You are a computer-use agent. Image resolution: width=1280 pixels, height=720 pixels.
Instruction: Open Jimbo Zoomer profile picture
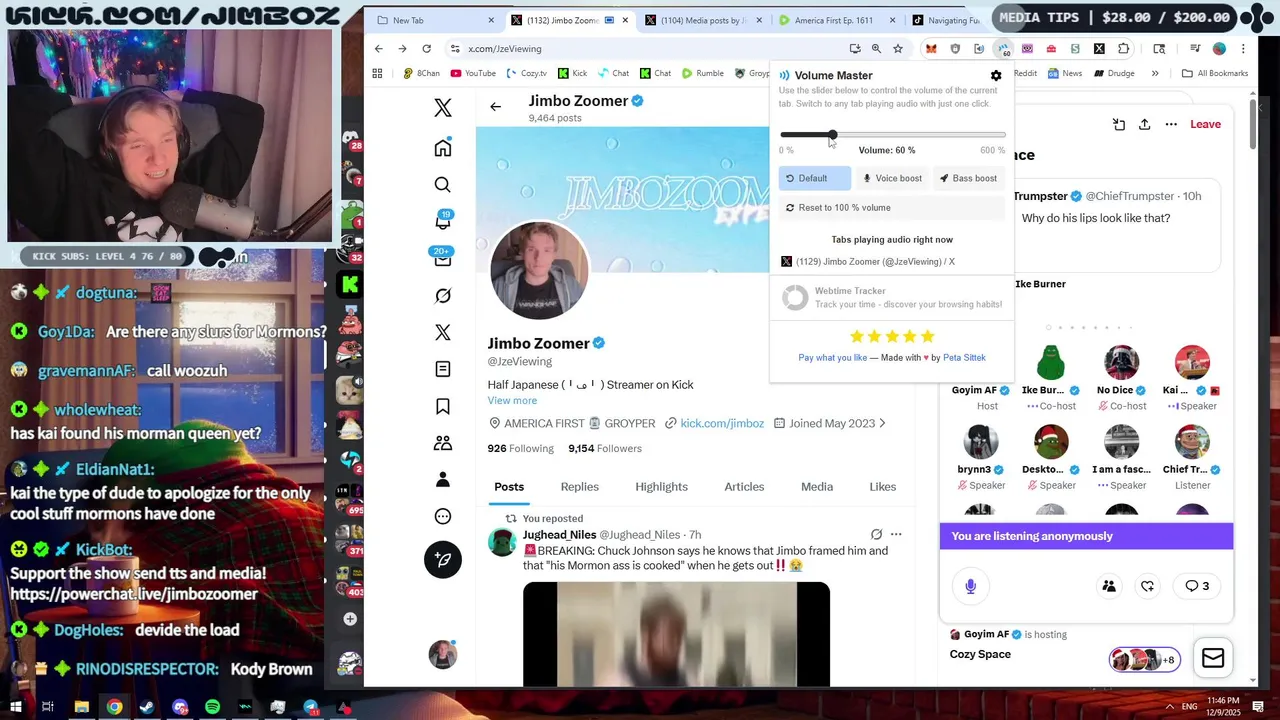click(539, 271)
